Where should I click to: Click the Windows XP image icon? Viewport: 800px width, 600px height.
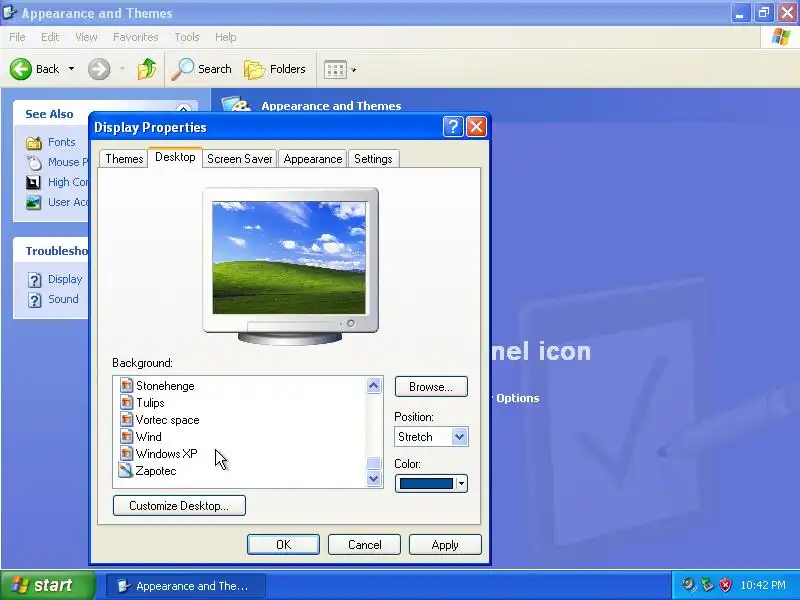tap(126, 453)
